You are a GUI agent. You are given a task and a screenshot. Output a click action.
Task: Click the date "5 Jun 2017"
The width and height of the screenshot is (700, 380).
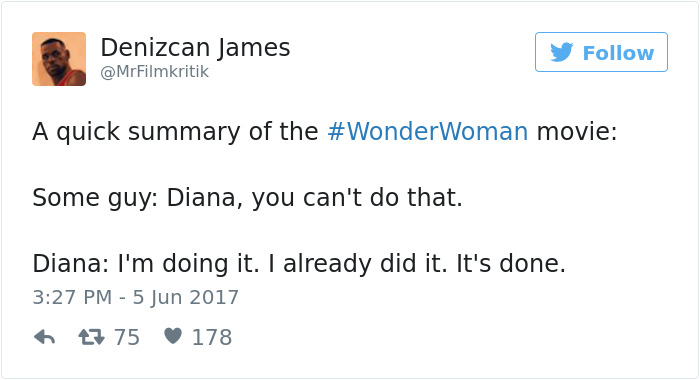(186, 297)
